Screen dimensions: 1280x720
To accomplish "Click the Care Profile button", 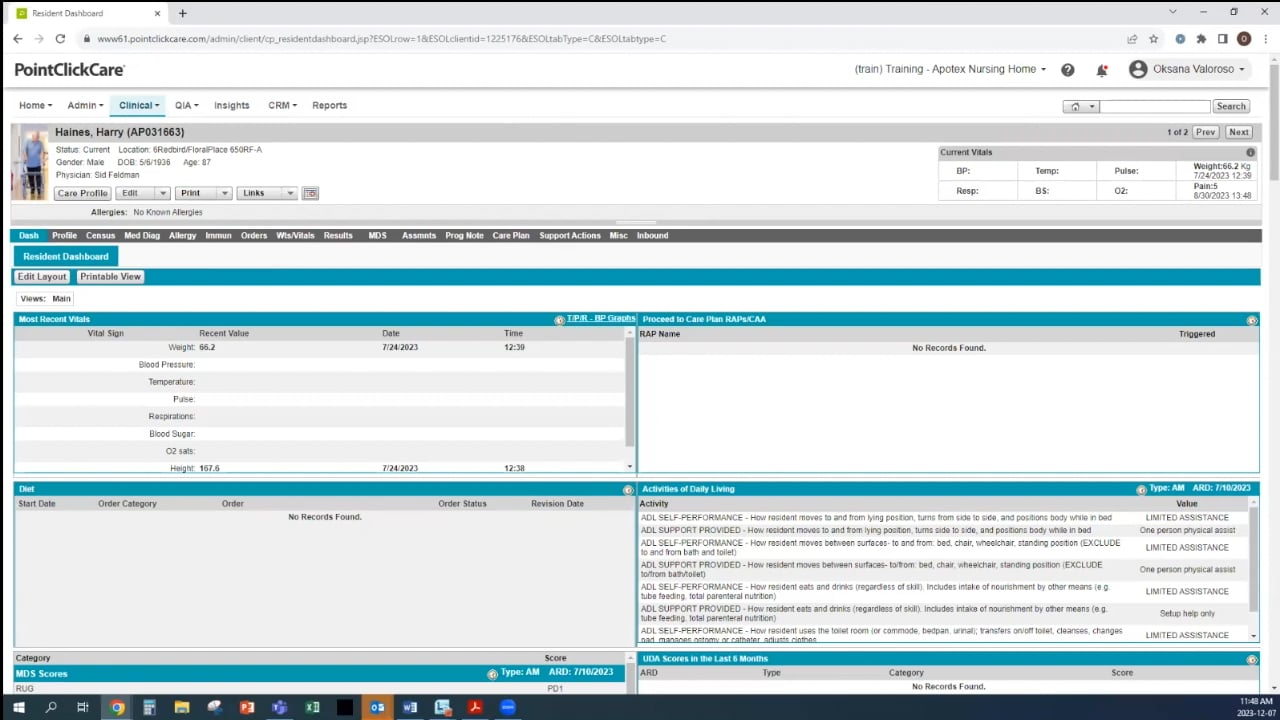I will point(82,193).
